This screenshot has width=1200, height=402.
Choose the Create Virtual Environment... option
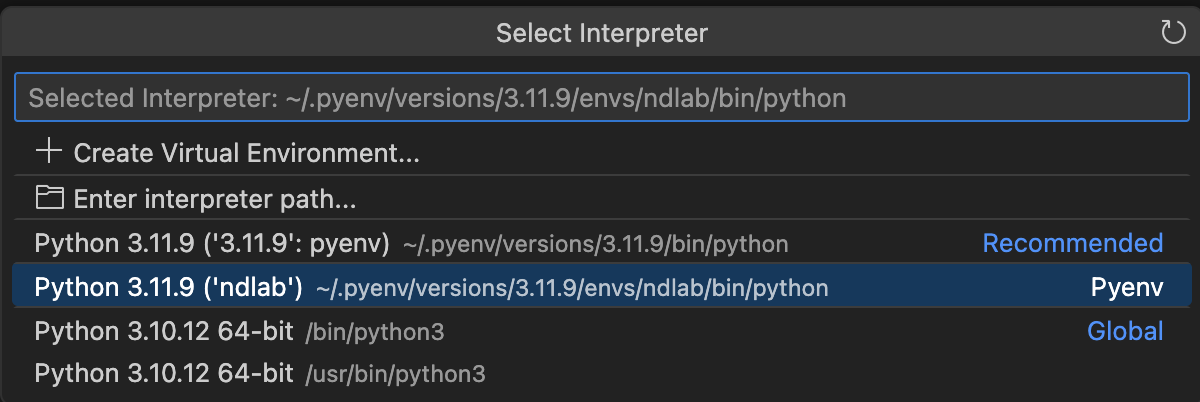246,154
